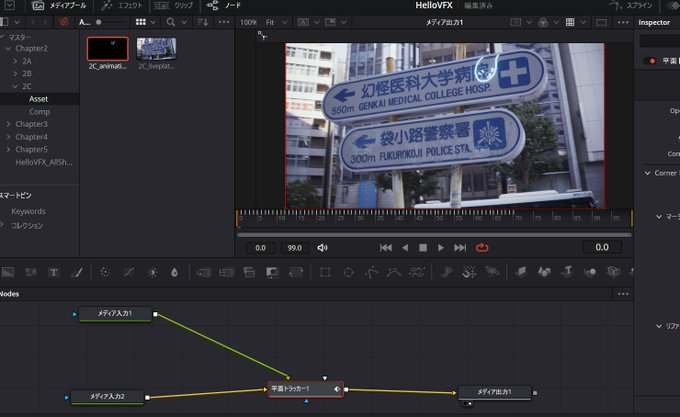Image resolution: width=680 pixels, height=417 pixels.
Task: Add an Image Plane 3D node
Action: click(521, 272)
